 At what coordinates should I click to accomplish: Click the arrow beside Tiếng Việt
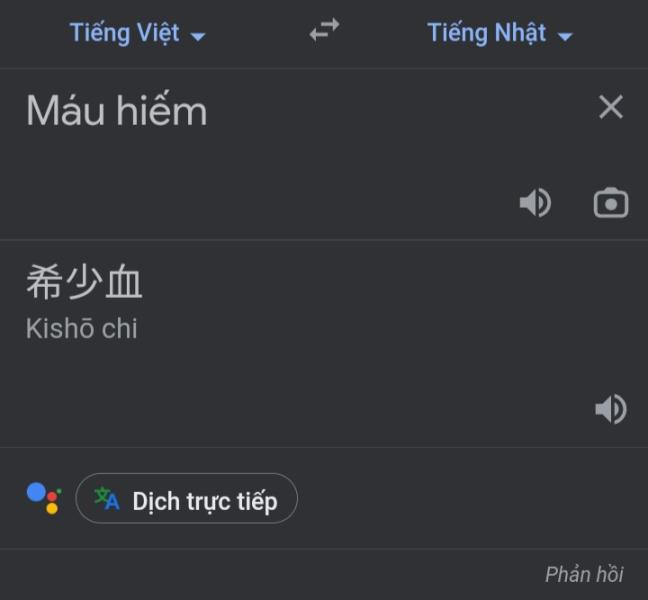pos(198,37)
